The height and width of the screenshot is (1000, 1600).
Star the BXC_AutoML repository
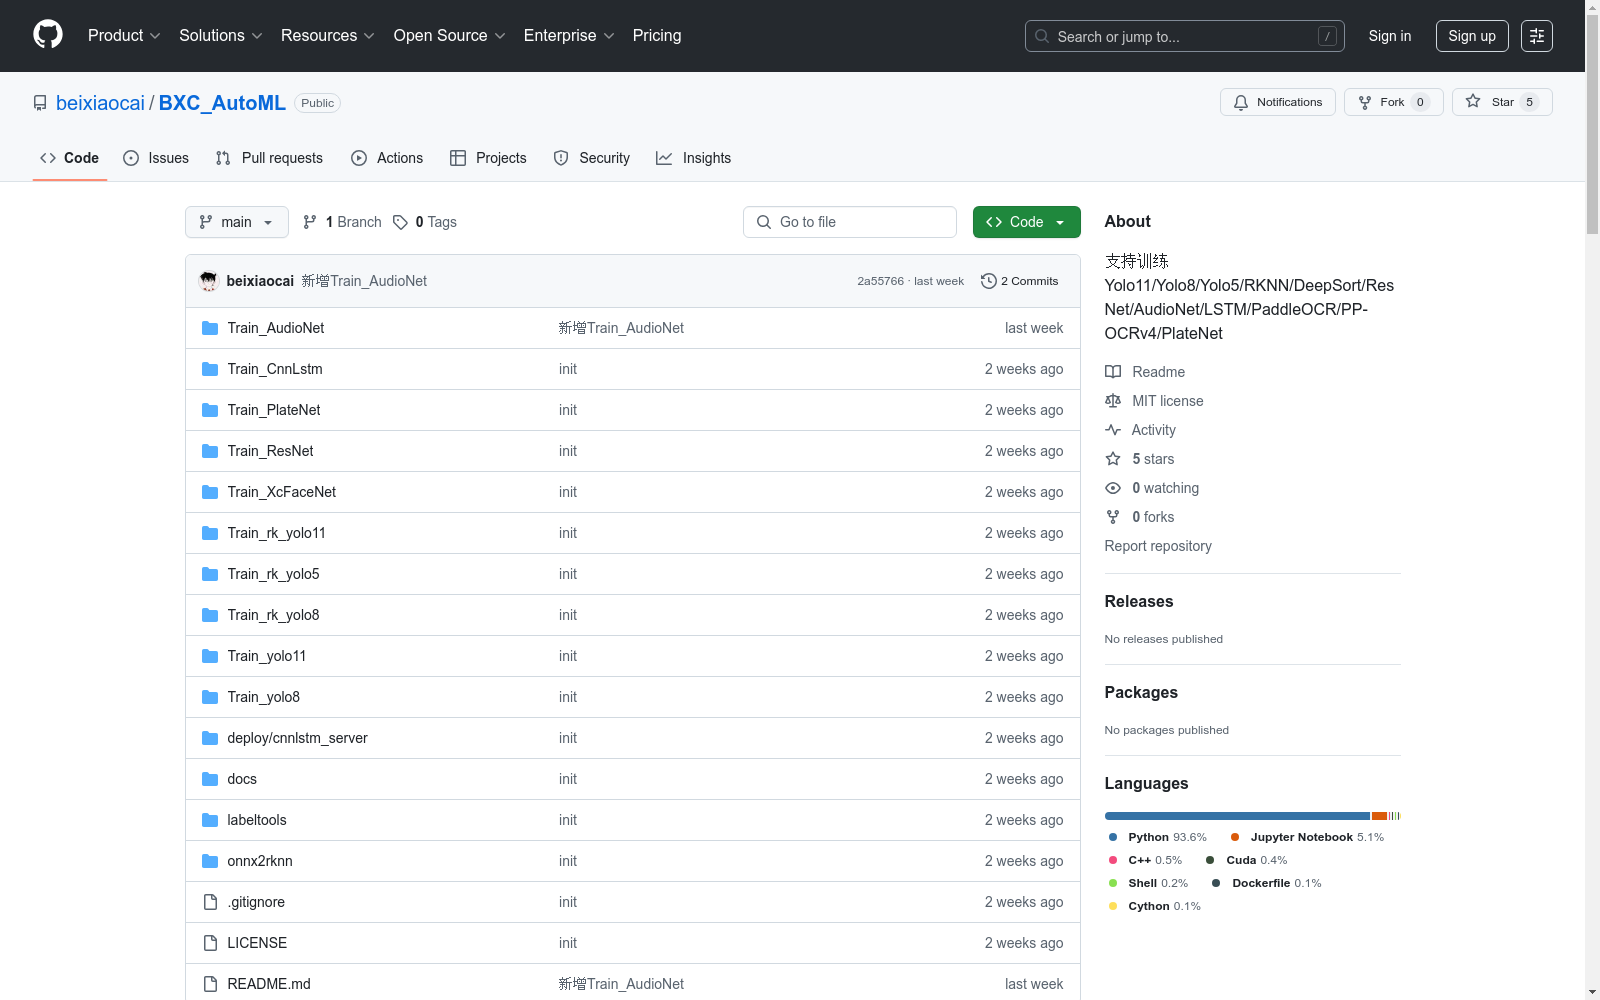[x=1502, y=102]
